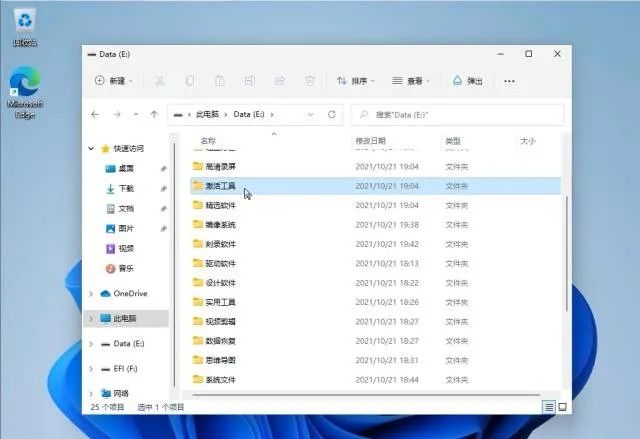Sort by the 修改日期 column header
Viewport: 640px width, 439px height.
(371, 141)
